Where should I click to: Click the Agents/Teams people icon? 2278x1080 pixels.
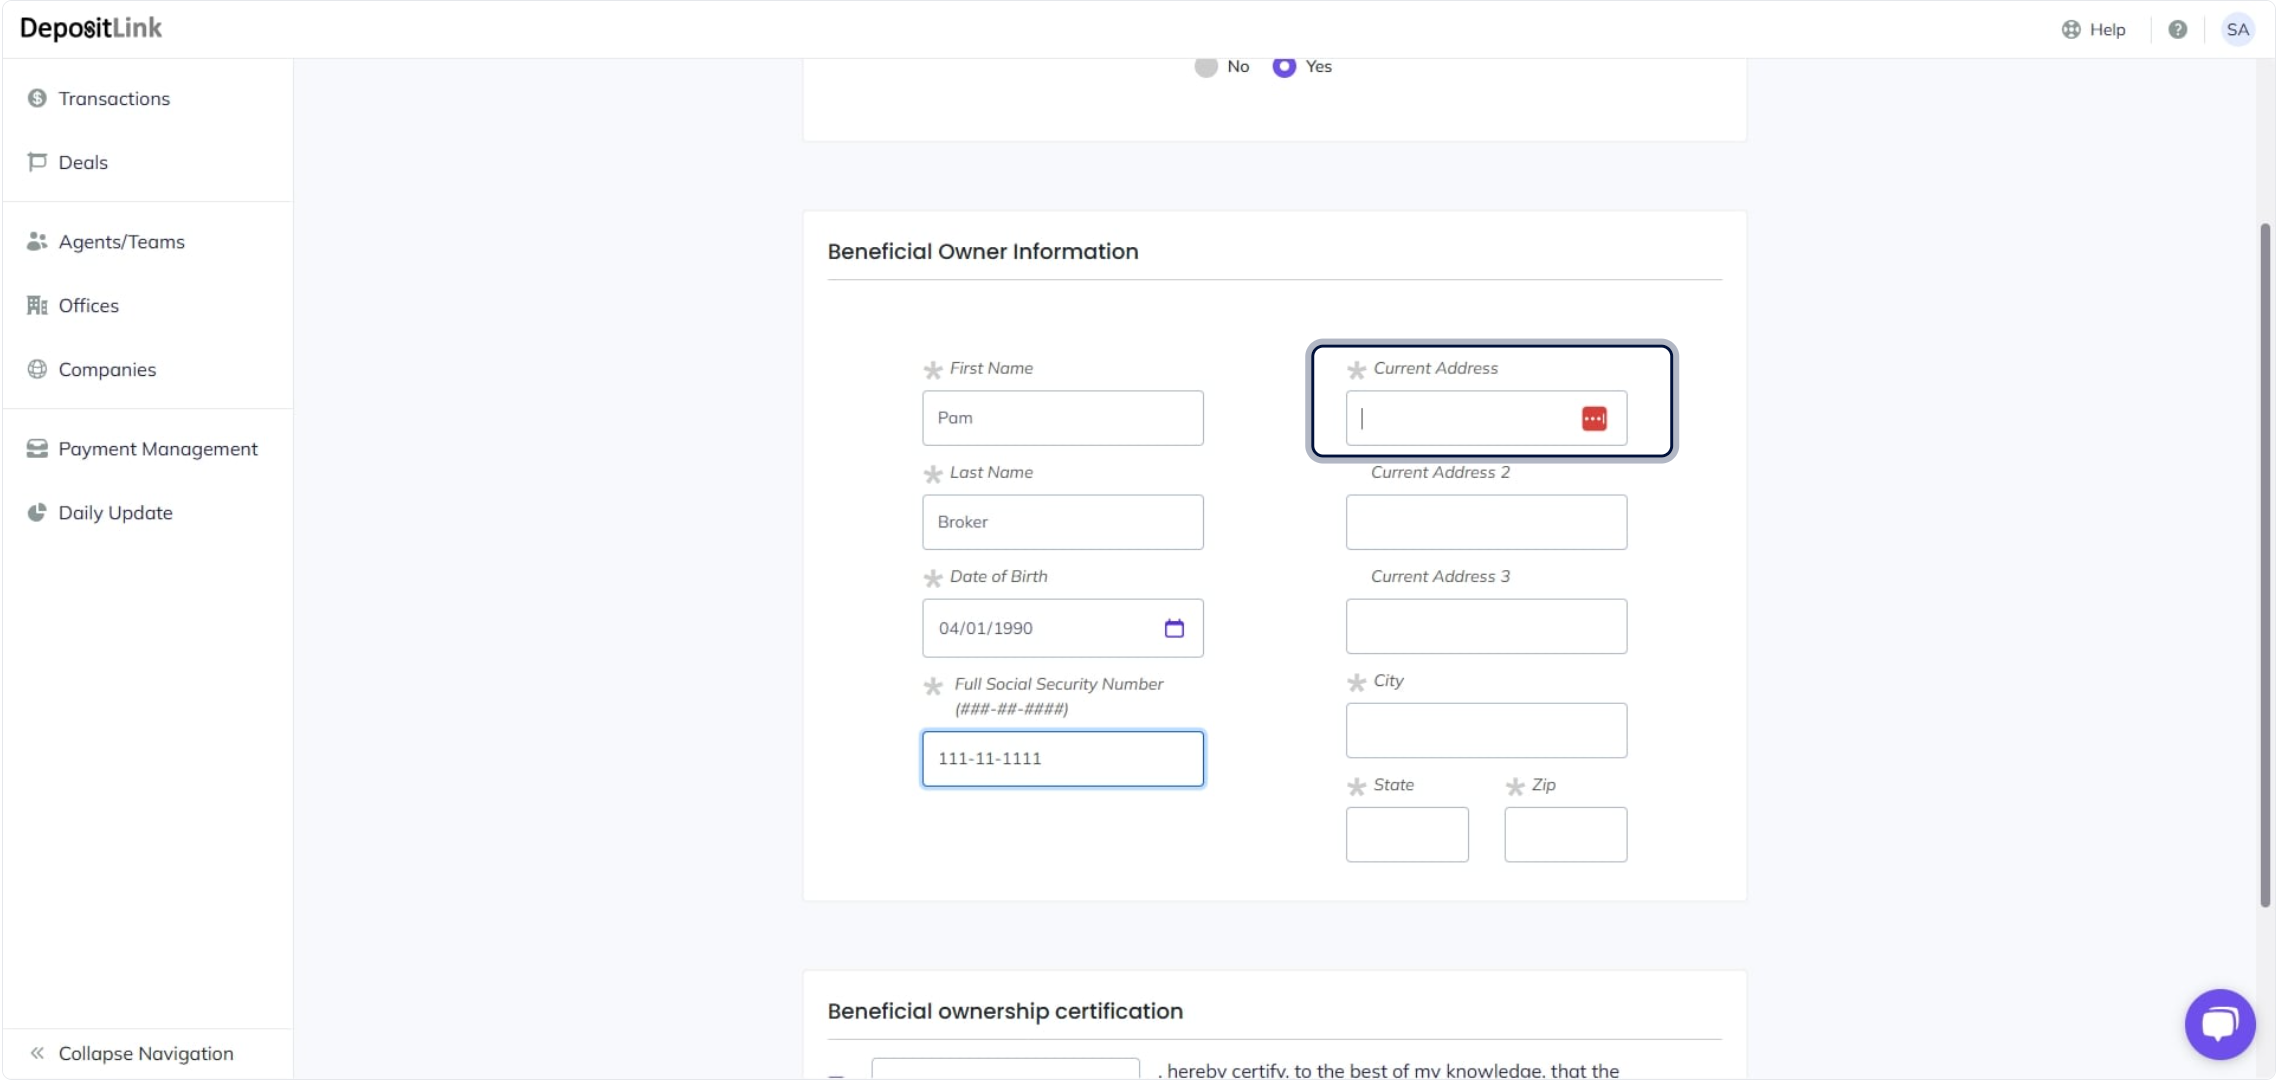pos(37,241)
